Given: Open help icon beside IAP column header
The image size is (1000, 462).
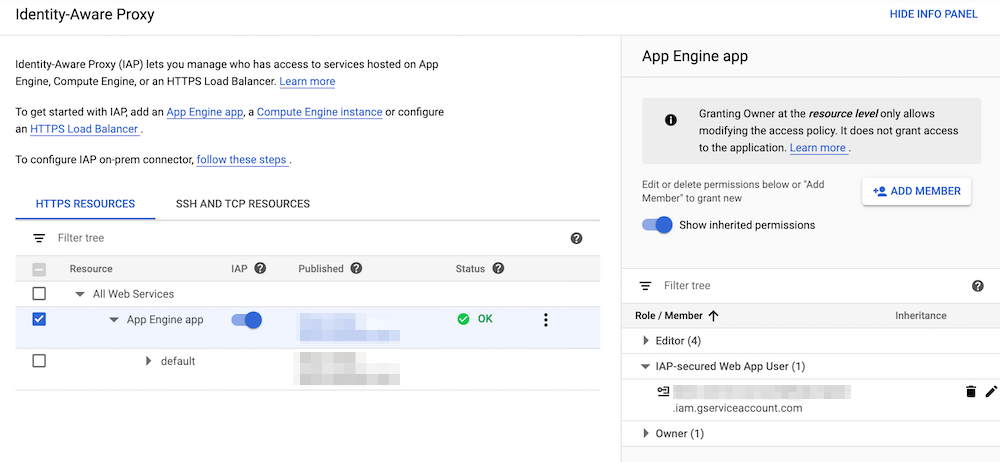Looking at the screenshot, I should [x=260, y=269].
